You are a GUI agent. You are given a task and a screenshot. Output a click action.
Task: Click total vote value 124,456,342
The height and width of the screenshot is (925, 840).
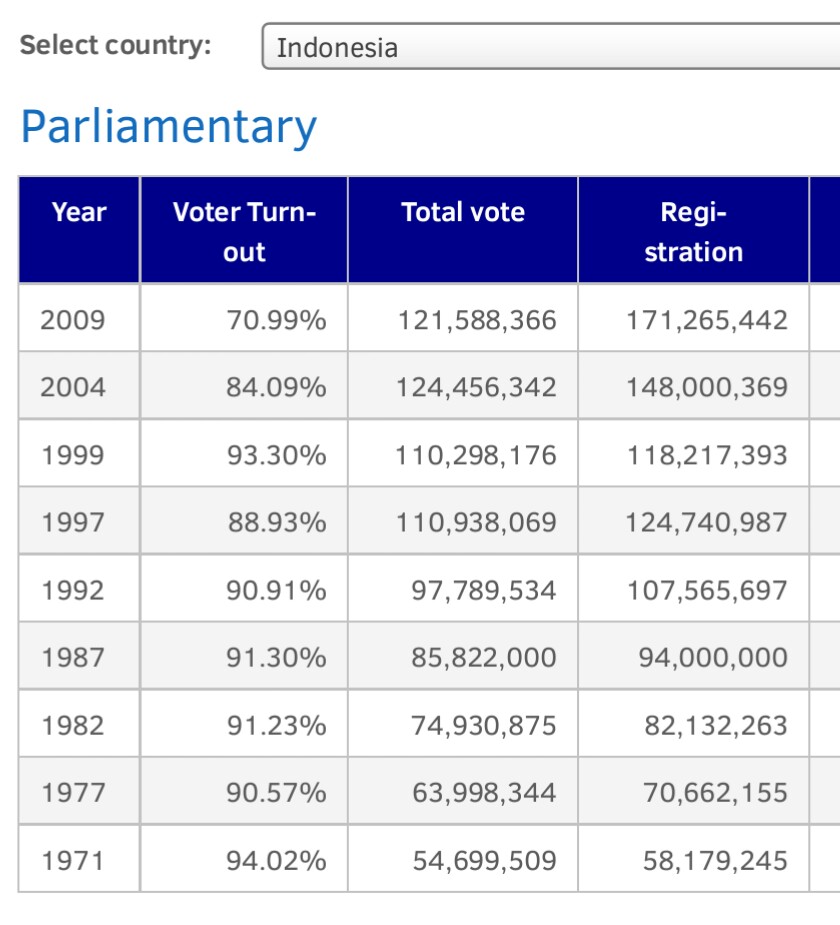coord(477,387)
